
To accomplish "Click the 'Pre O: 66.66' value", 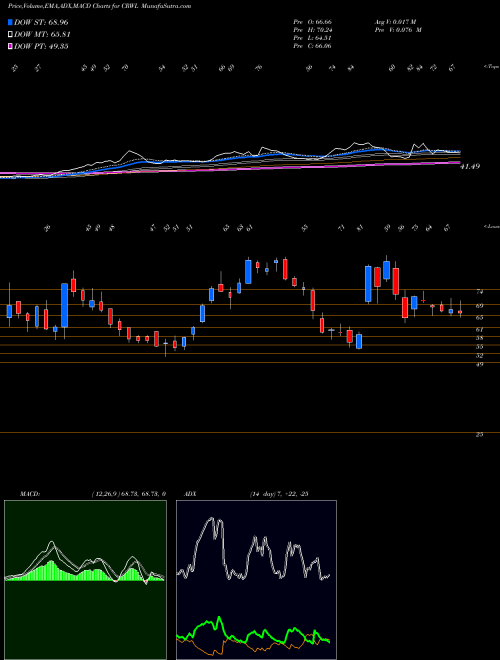I will [312, 22].
